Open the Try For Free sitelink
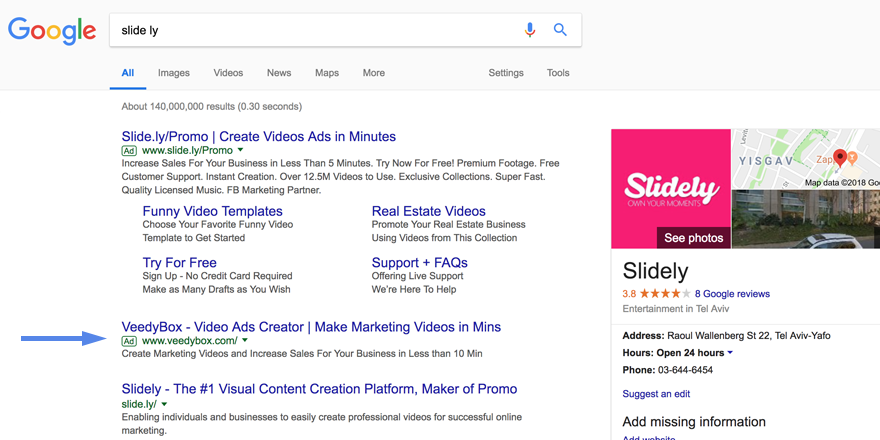The image size is (880, 440). [180, 263]
